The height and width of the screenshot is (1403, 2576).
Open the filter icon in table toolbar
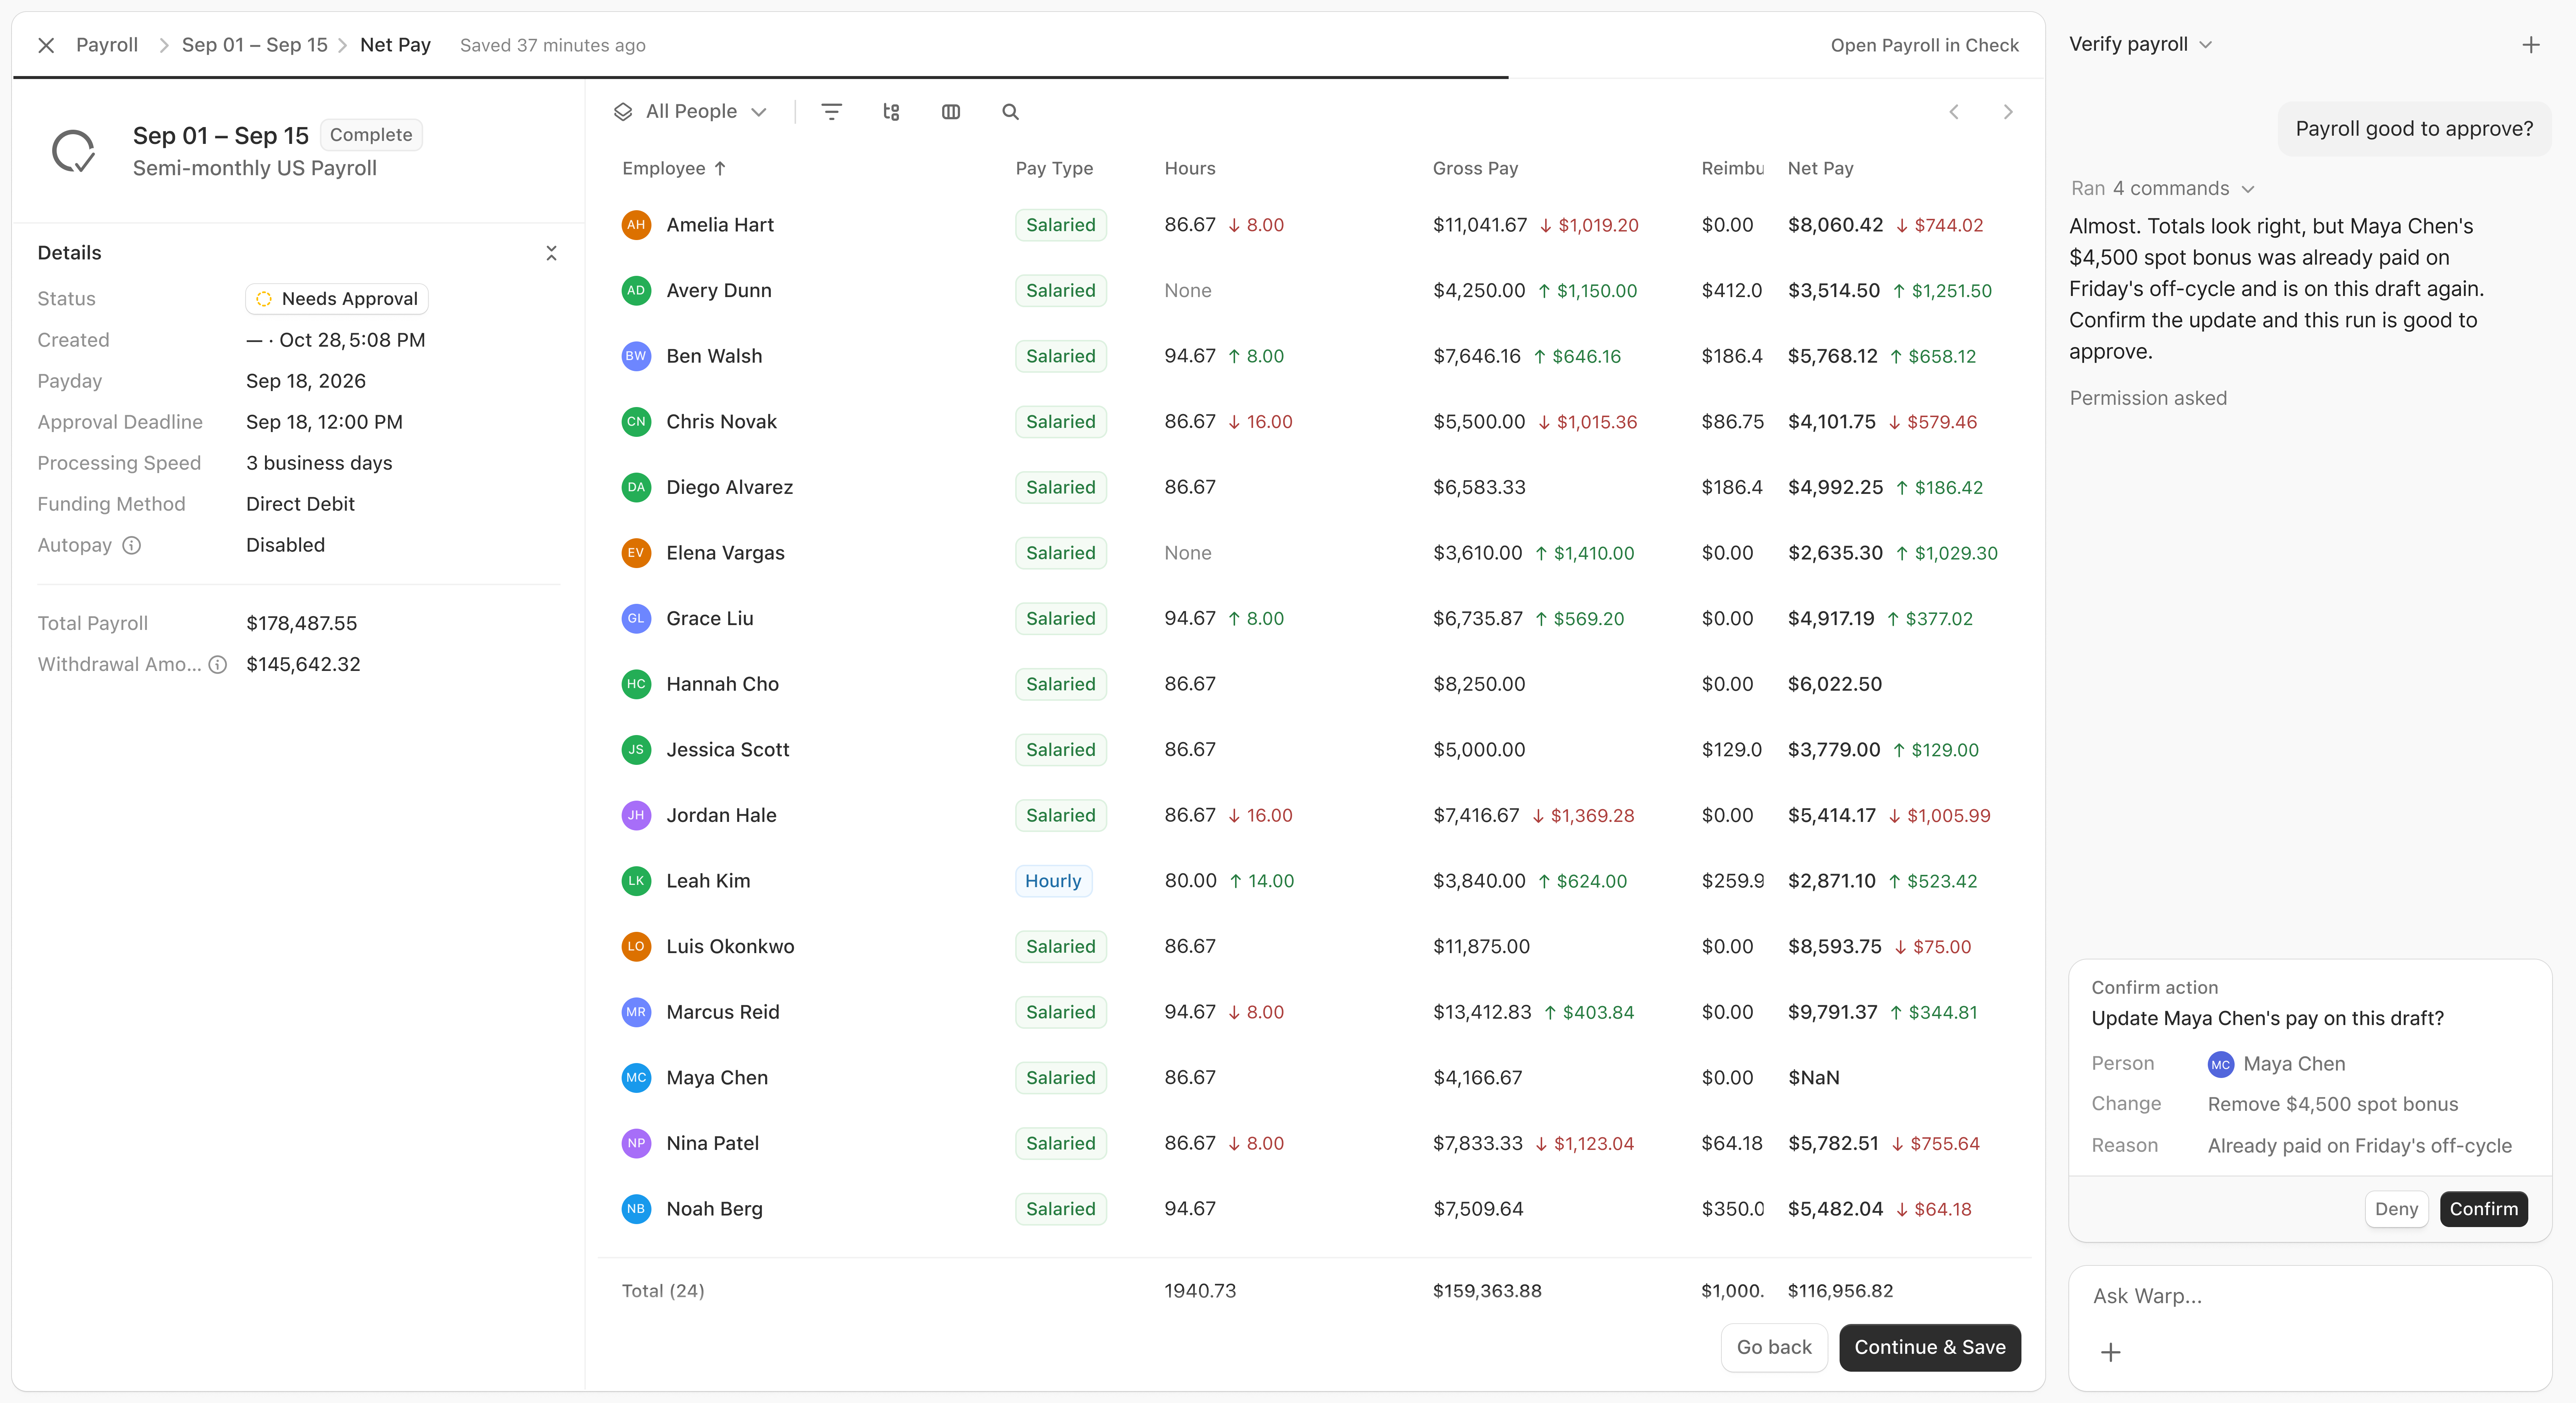coord(831,111)
